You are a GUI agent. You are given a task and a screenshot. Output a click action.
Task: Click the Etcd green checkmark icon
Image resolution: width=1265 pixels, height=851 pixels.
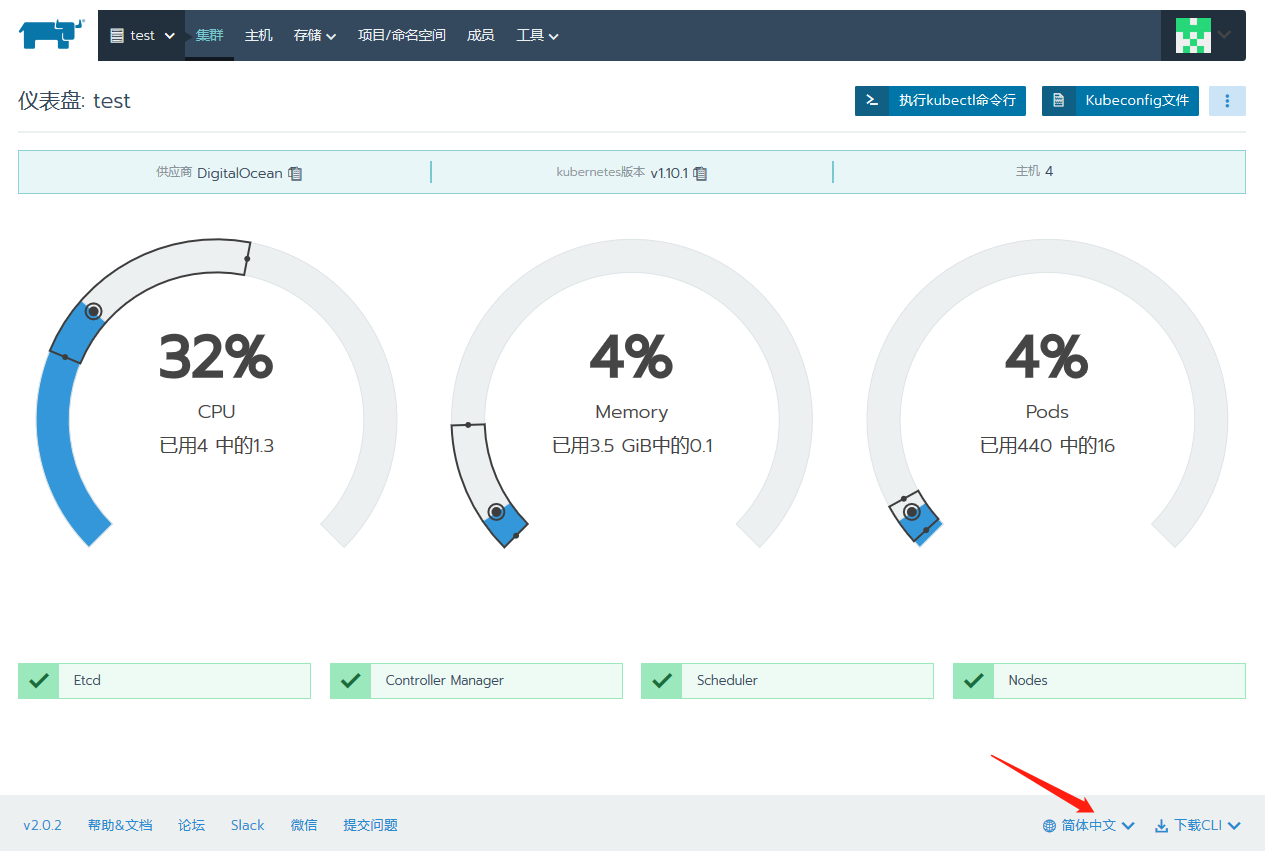39,681
